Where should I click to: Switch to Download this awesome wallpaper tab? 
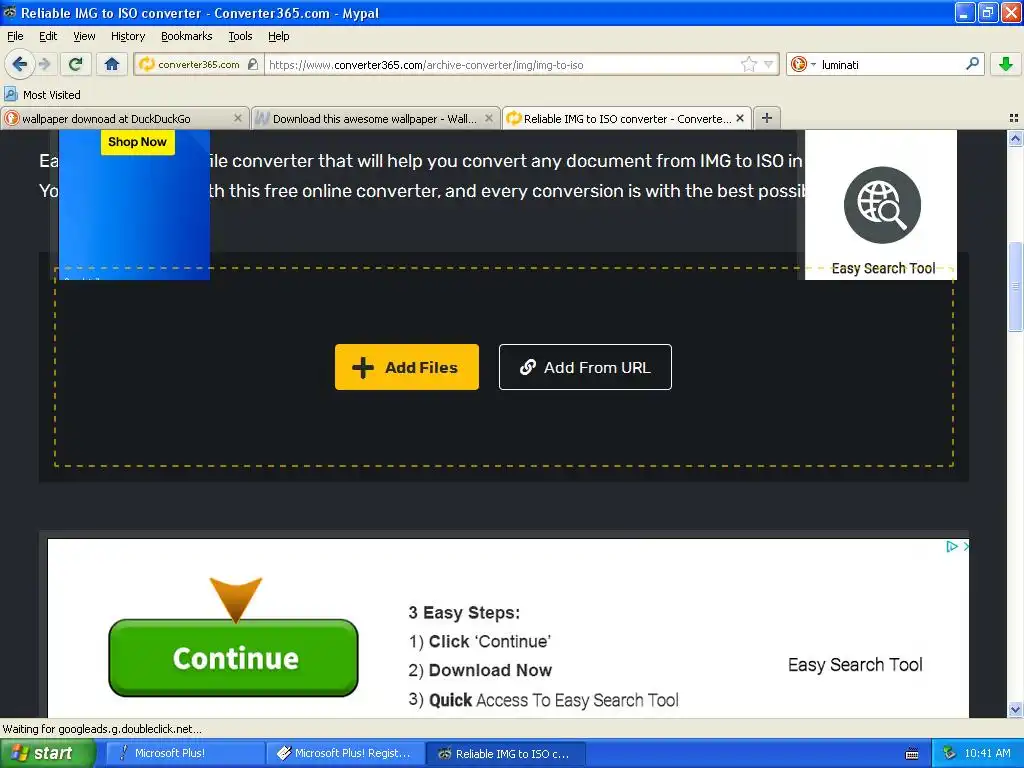[x=374, y=119]
